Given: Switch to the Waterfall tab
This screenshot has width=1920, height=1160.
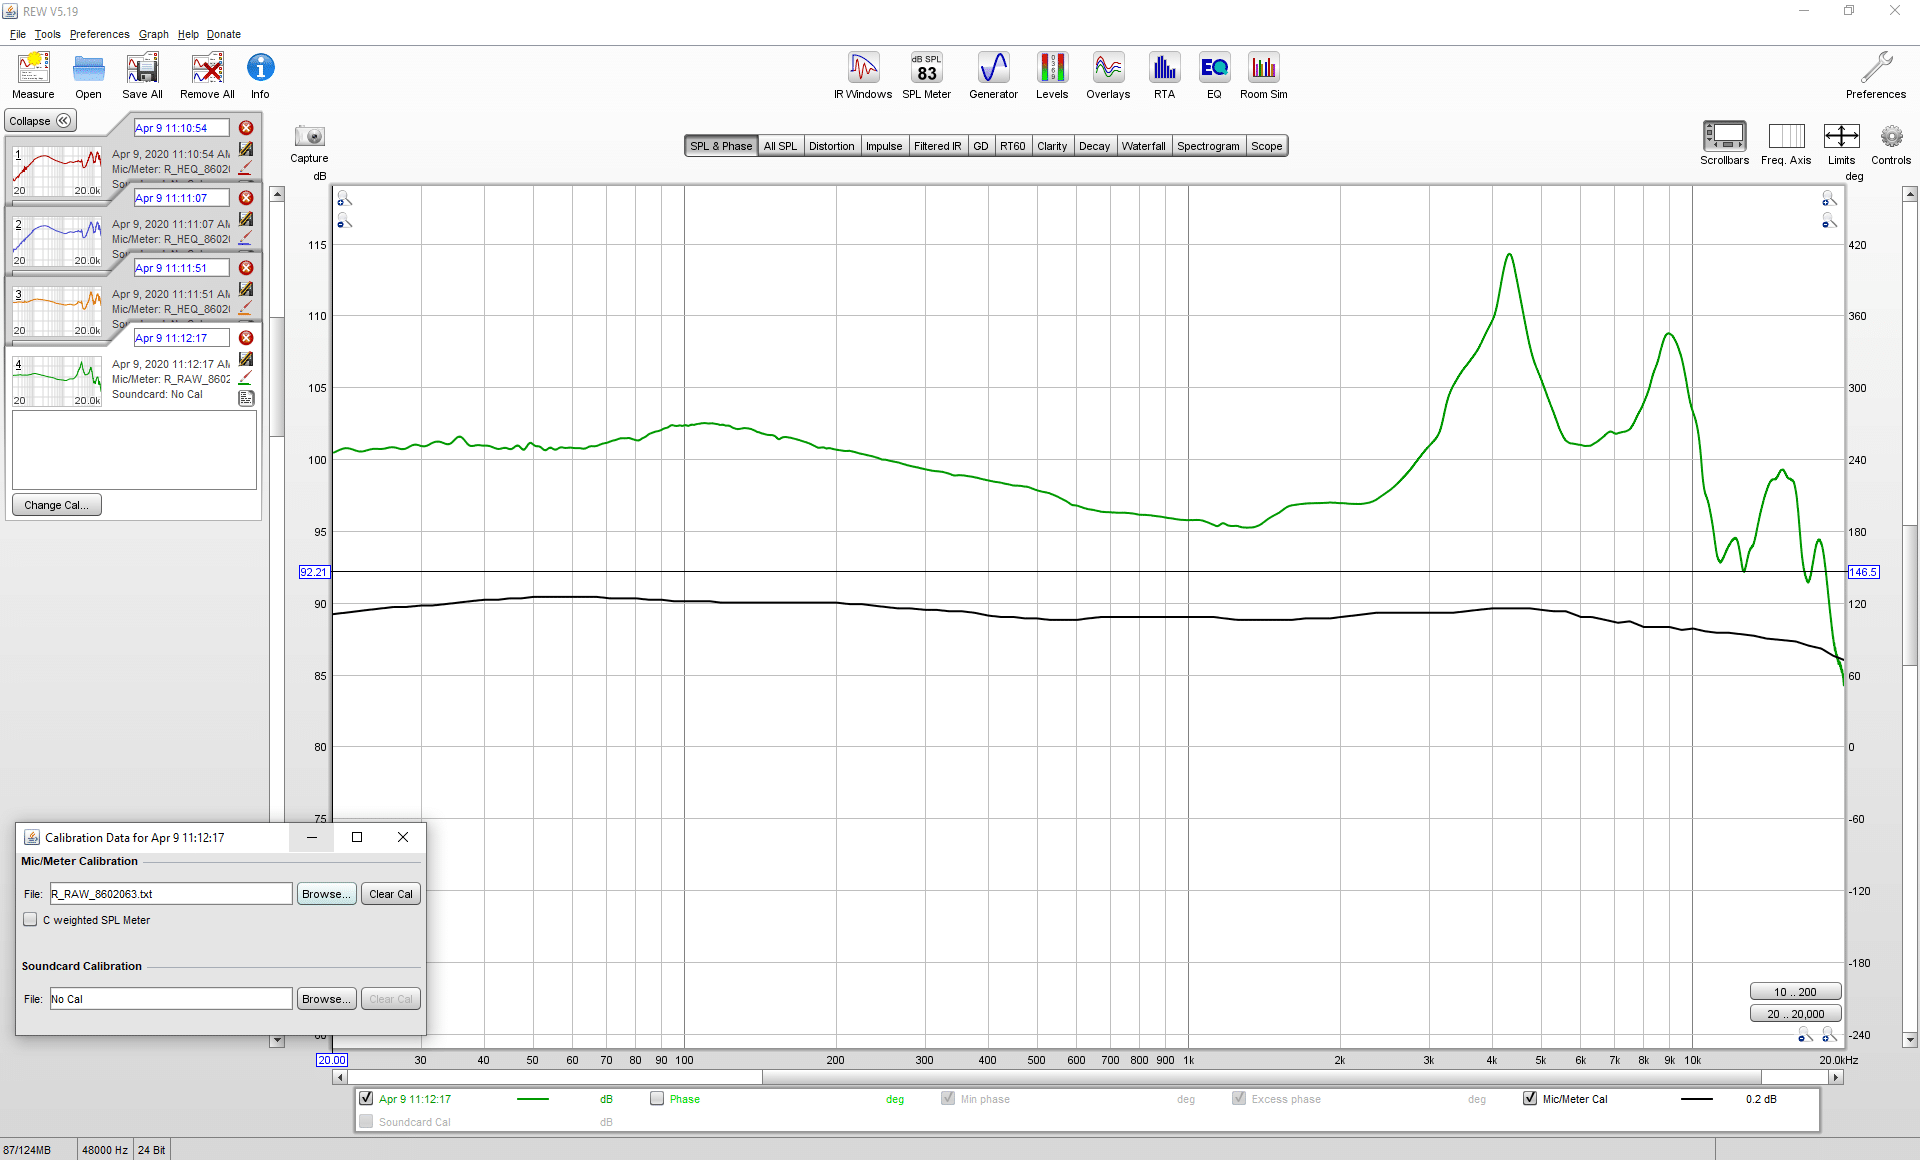Looking at the screenshot, I should (x=1143, y=146).
